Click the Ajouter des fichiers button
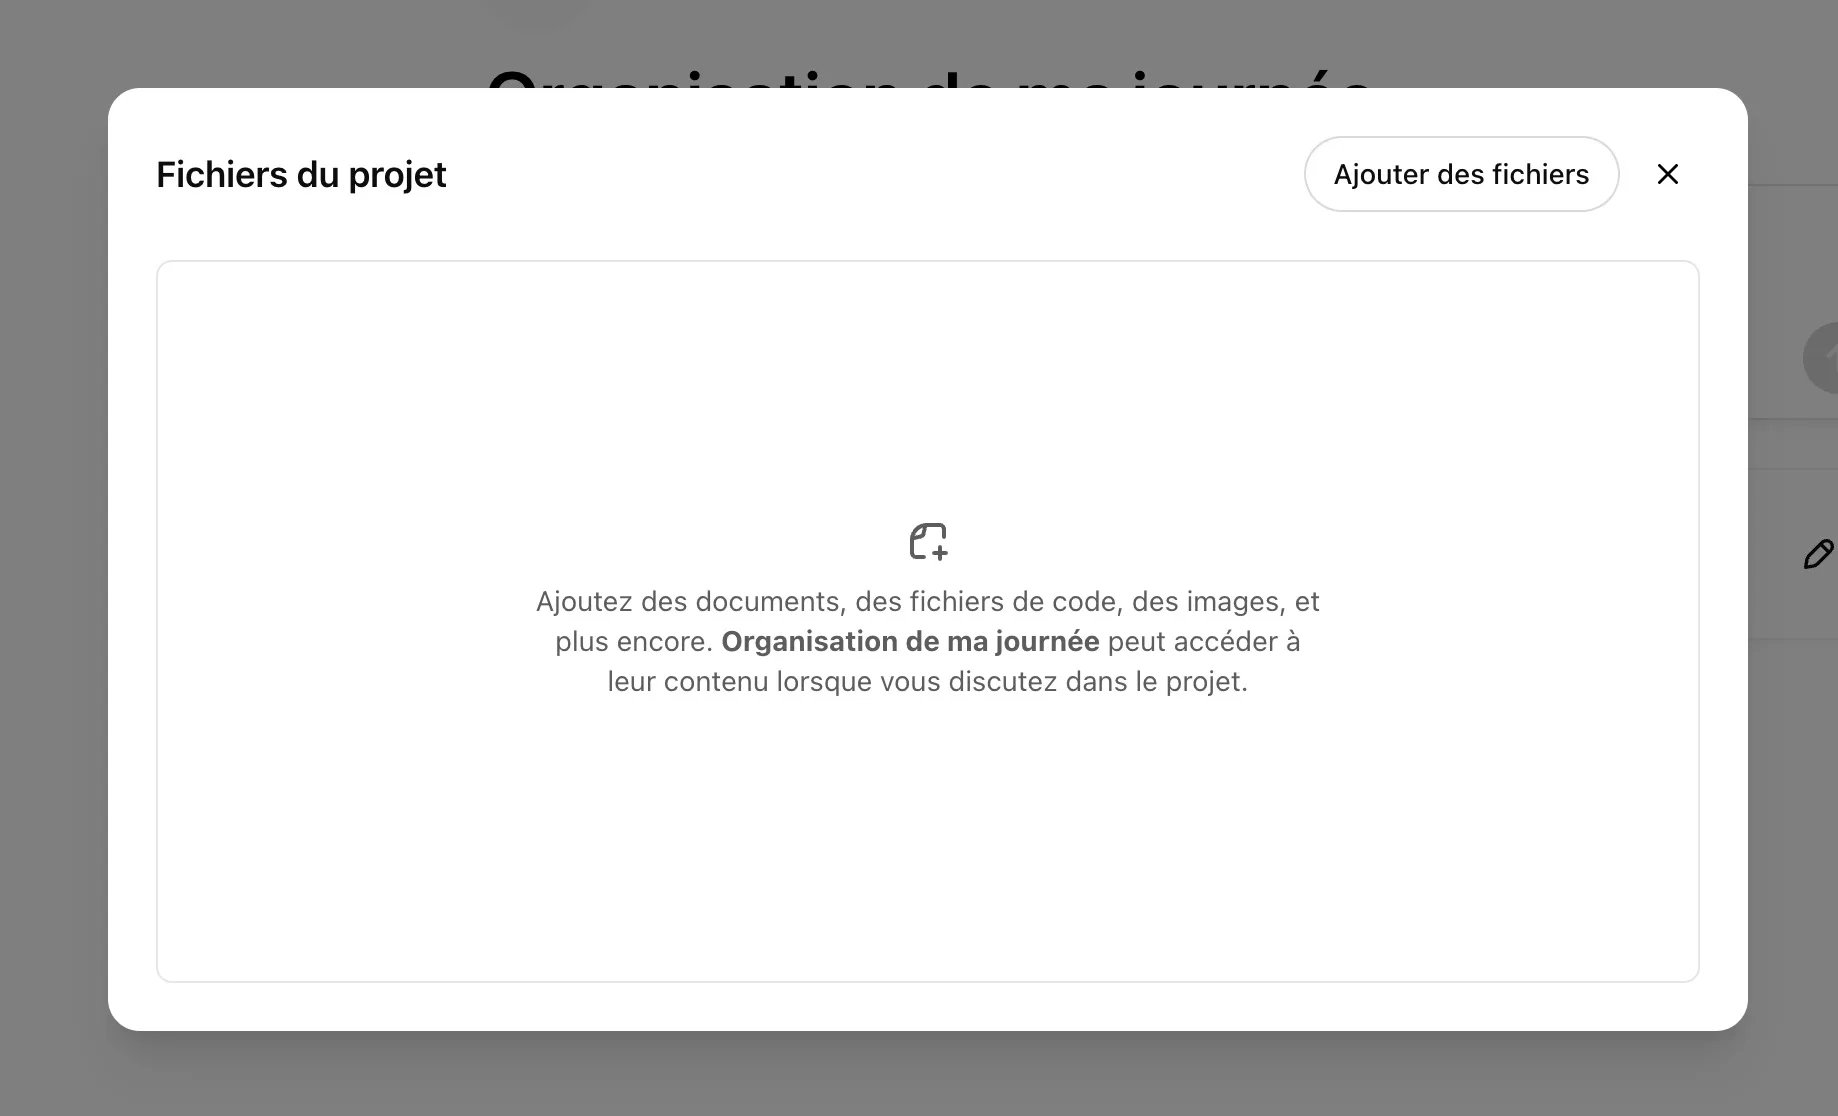 (1461, 174)
